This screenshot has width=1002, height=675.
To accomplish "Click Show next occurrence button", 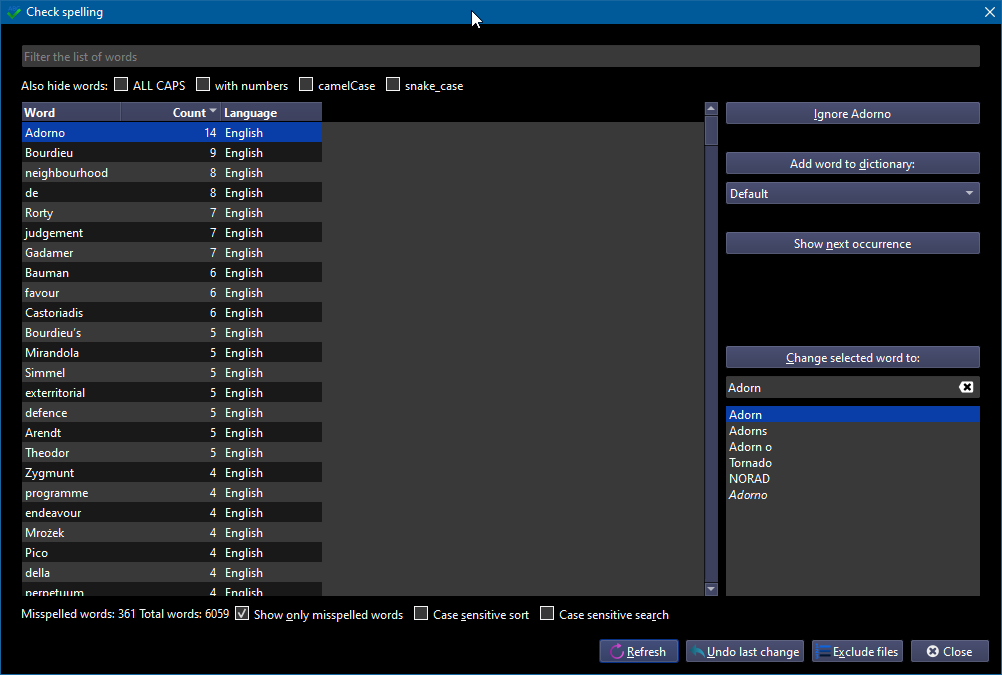I will 852,244.
